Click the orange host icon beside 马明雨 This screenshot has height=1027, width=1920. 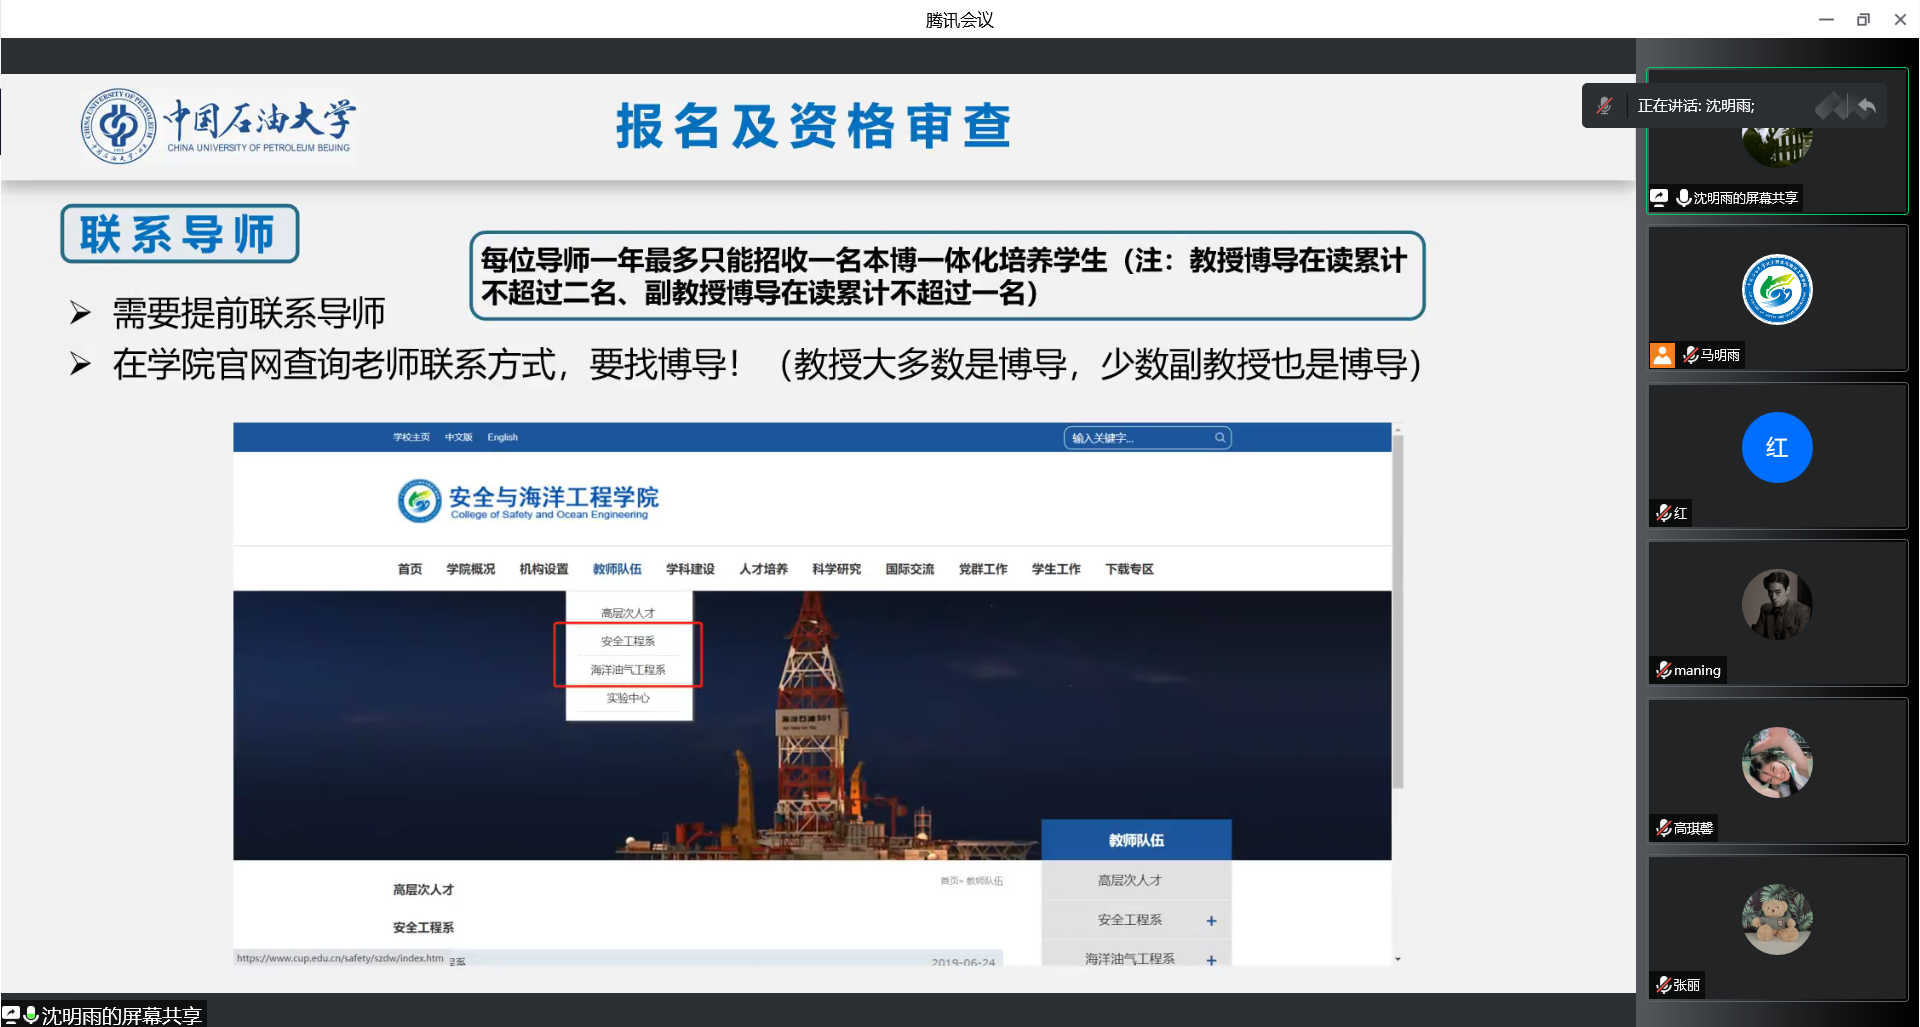tap(1662, 355)
